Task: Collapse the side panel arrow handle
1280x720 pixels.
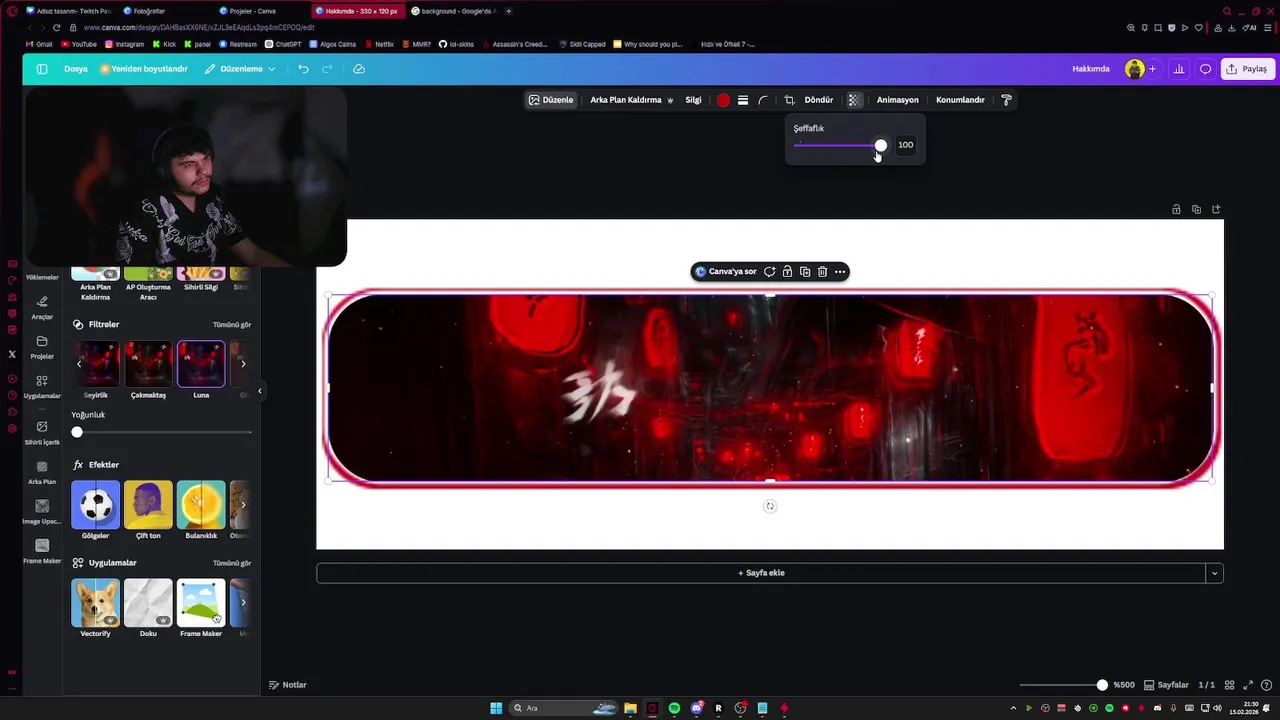Action: click(260, 391)
